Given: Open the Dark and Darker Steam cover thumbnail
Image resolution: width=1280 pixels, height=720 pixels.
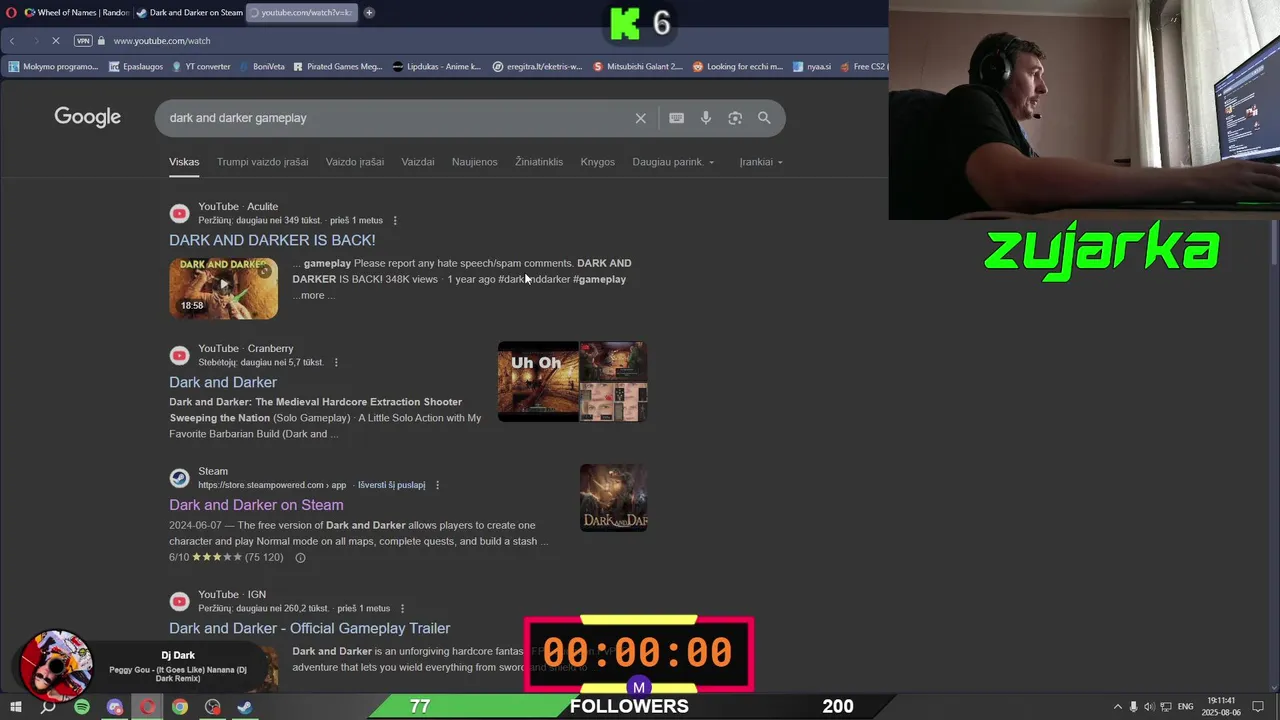Looking at the screenshot, I should point(613,497).
